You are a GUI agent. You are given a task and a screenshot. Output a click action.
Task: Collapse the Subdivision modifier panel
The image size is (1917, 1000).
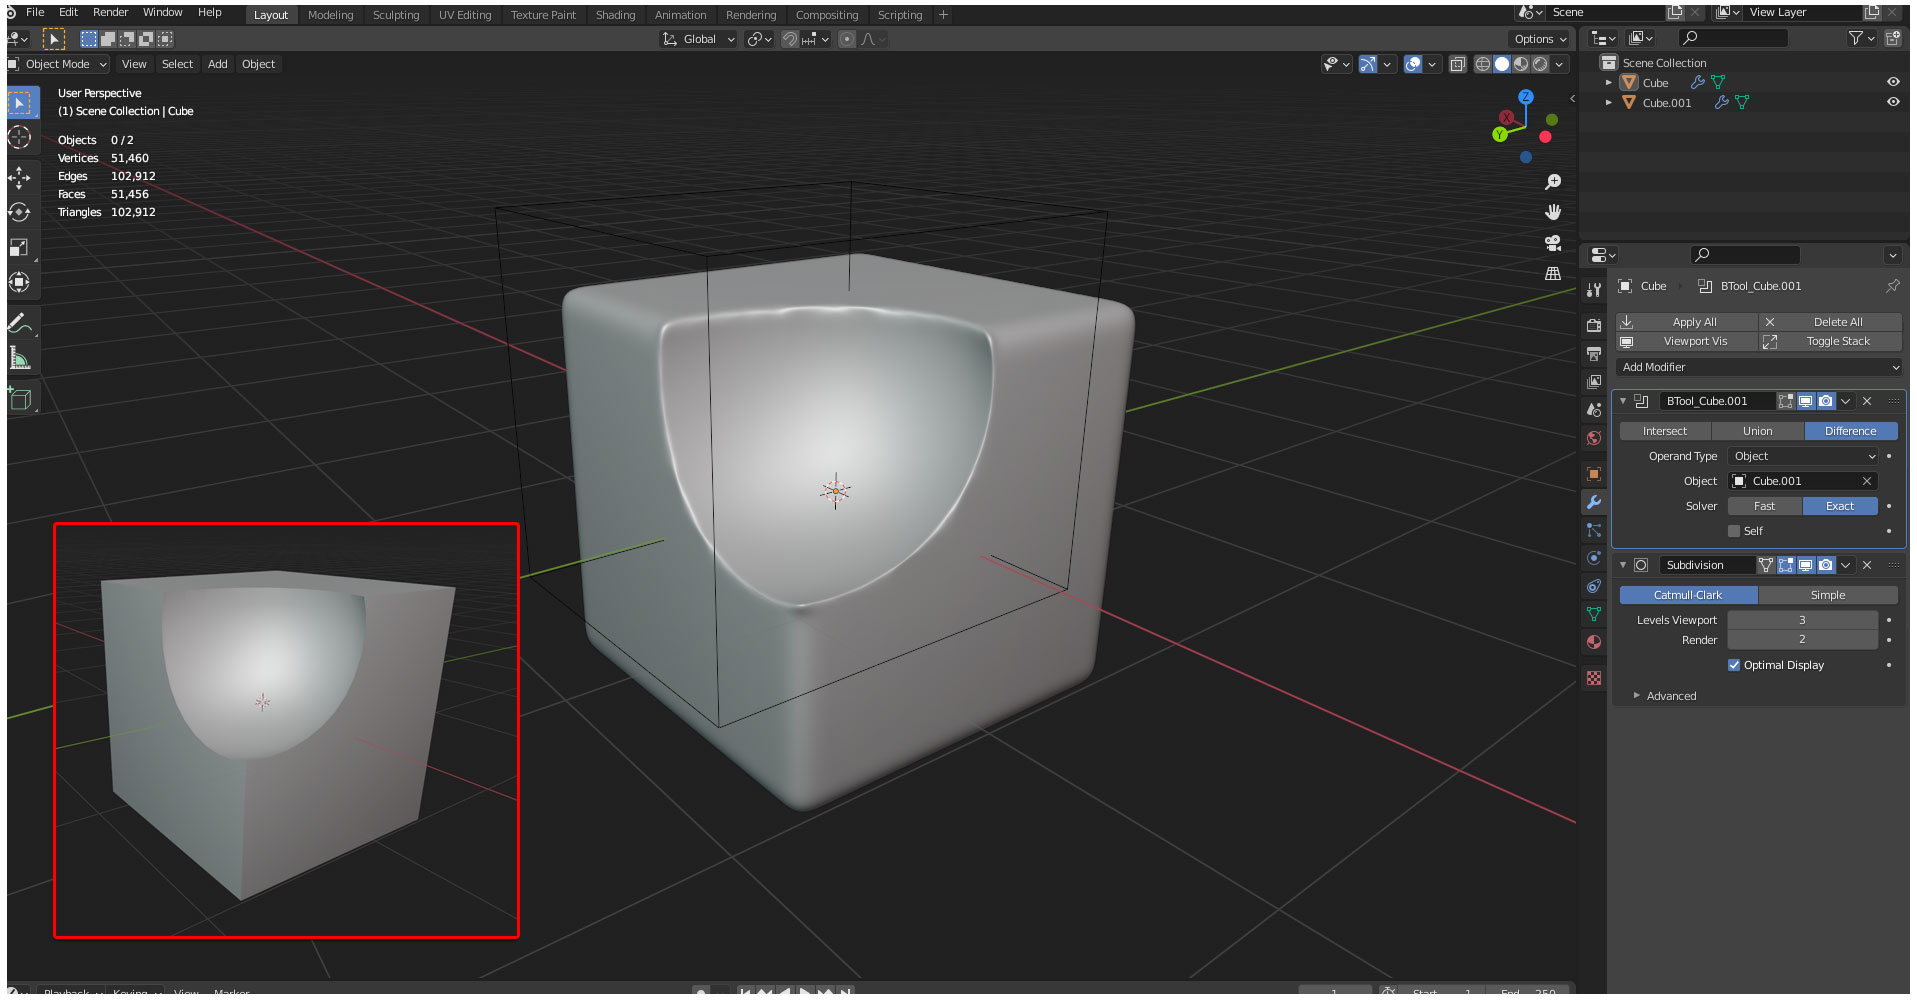[x=1623, y=565]
